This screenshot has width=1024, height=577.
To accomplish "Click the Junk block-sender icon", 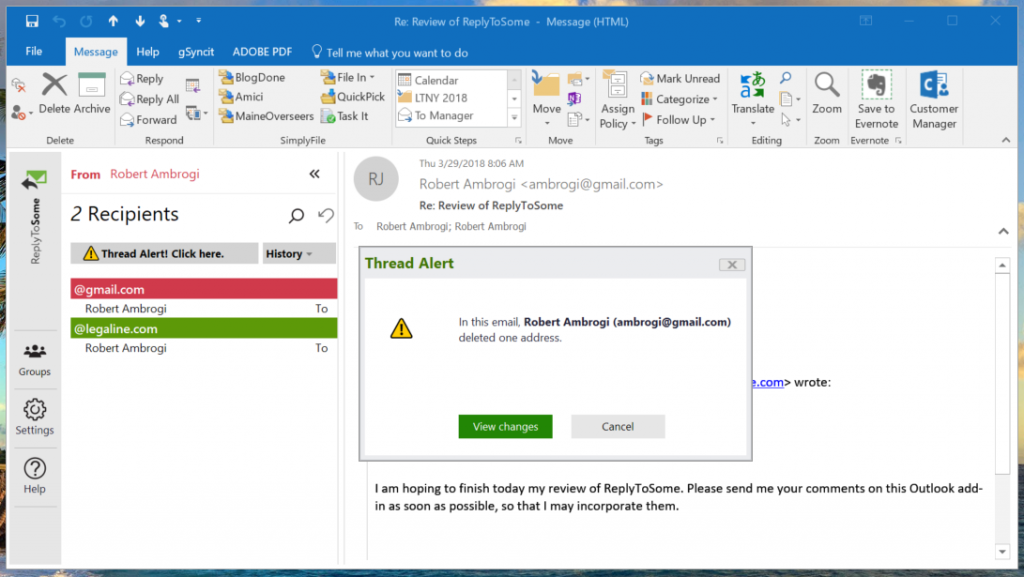I will pyautogui.click(x=20, y=113).
